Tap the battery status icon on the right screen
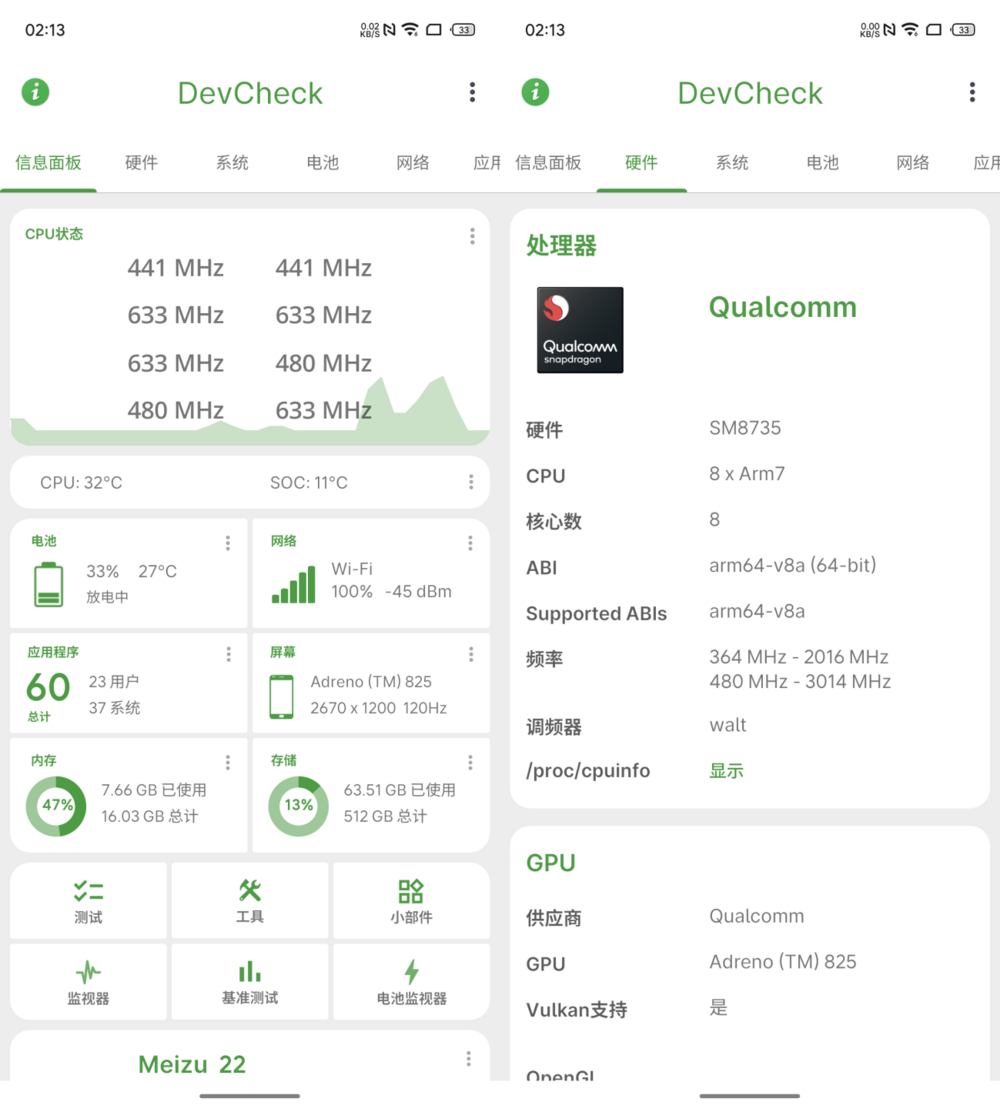The image size is (1000, 1112). (x=962, y=29)
